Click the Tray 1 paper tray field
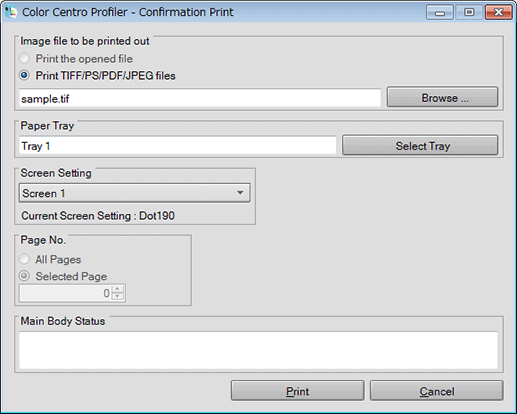The image size is (517, 414). pyautogui.click(x=178, y=146)
